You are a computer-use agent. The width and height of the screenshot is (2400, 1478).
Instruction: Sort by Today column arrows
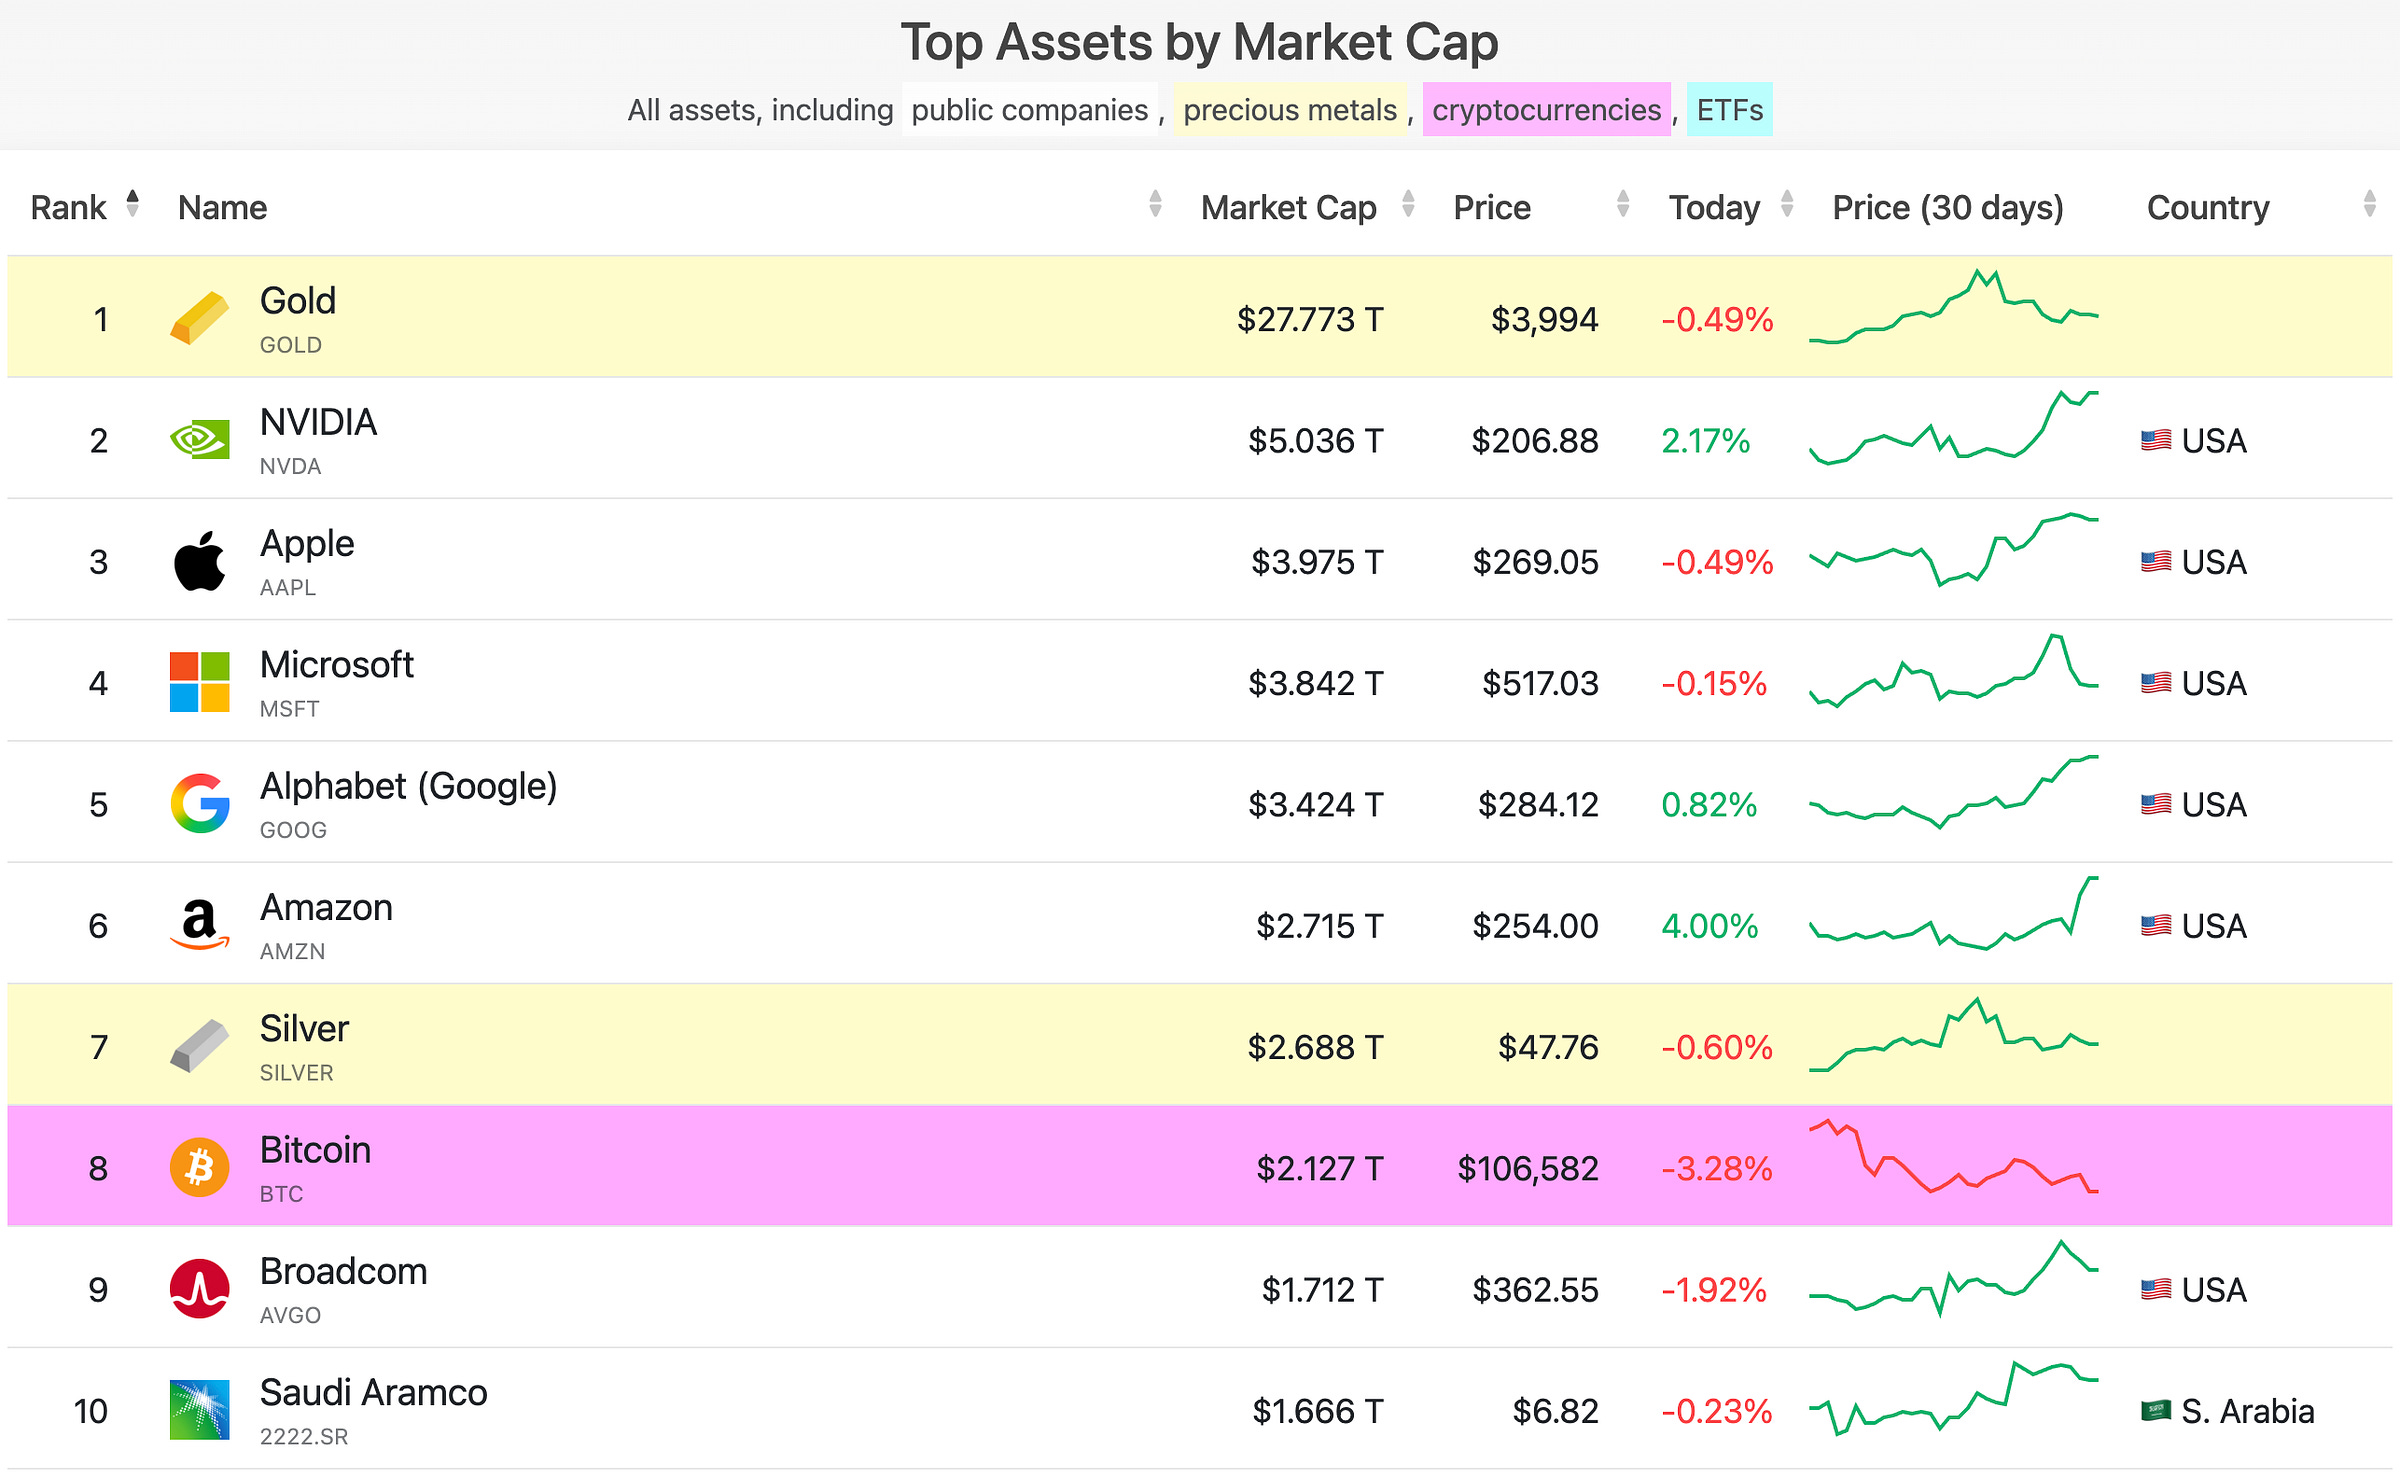click(x=1787, y=205)
